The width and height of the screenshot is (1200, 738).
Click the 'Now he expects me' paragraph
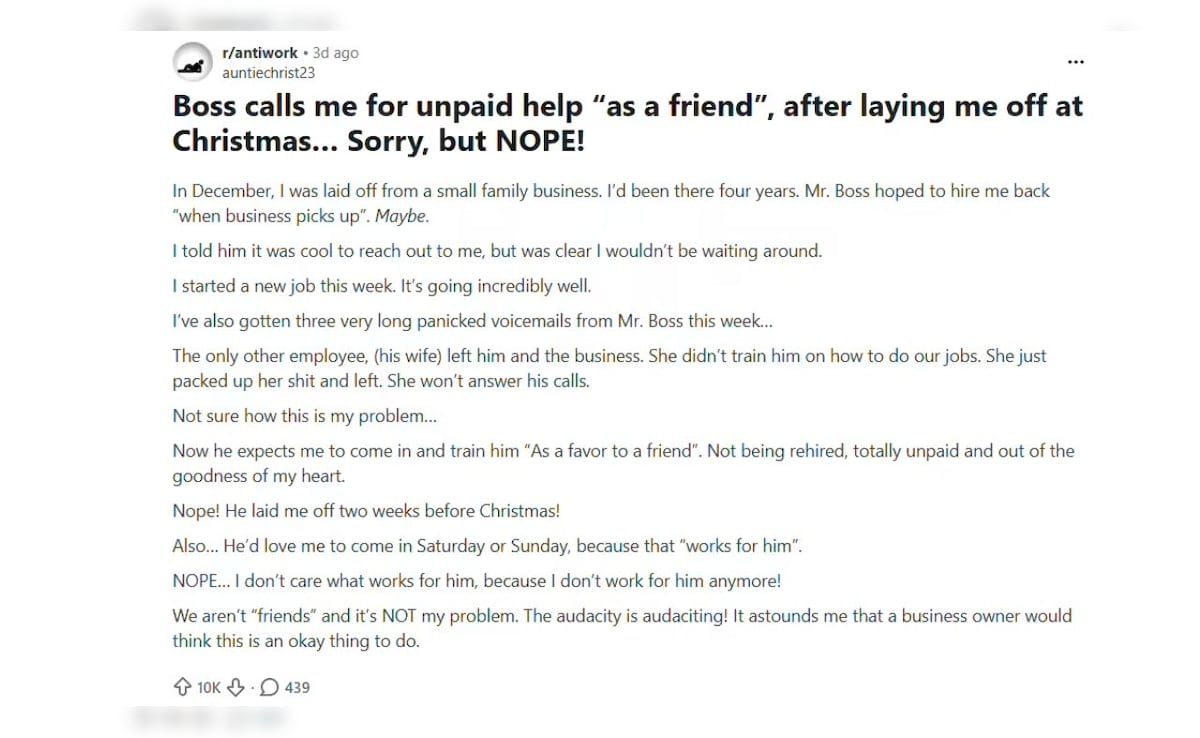pos(622,463)
